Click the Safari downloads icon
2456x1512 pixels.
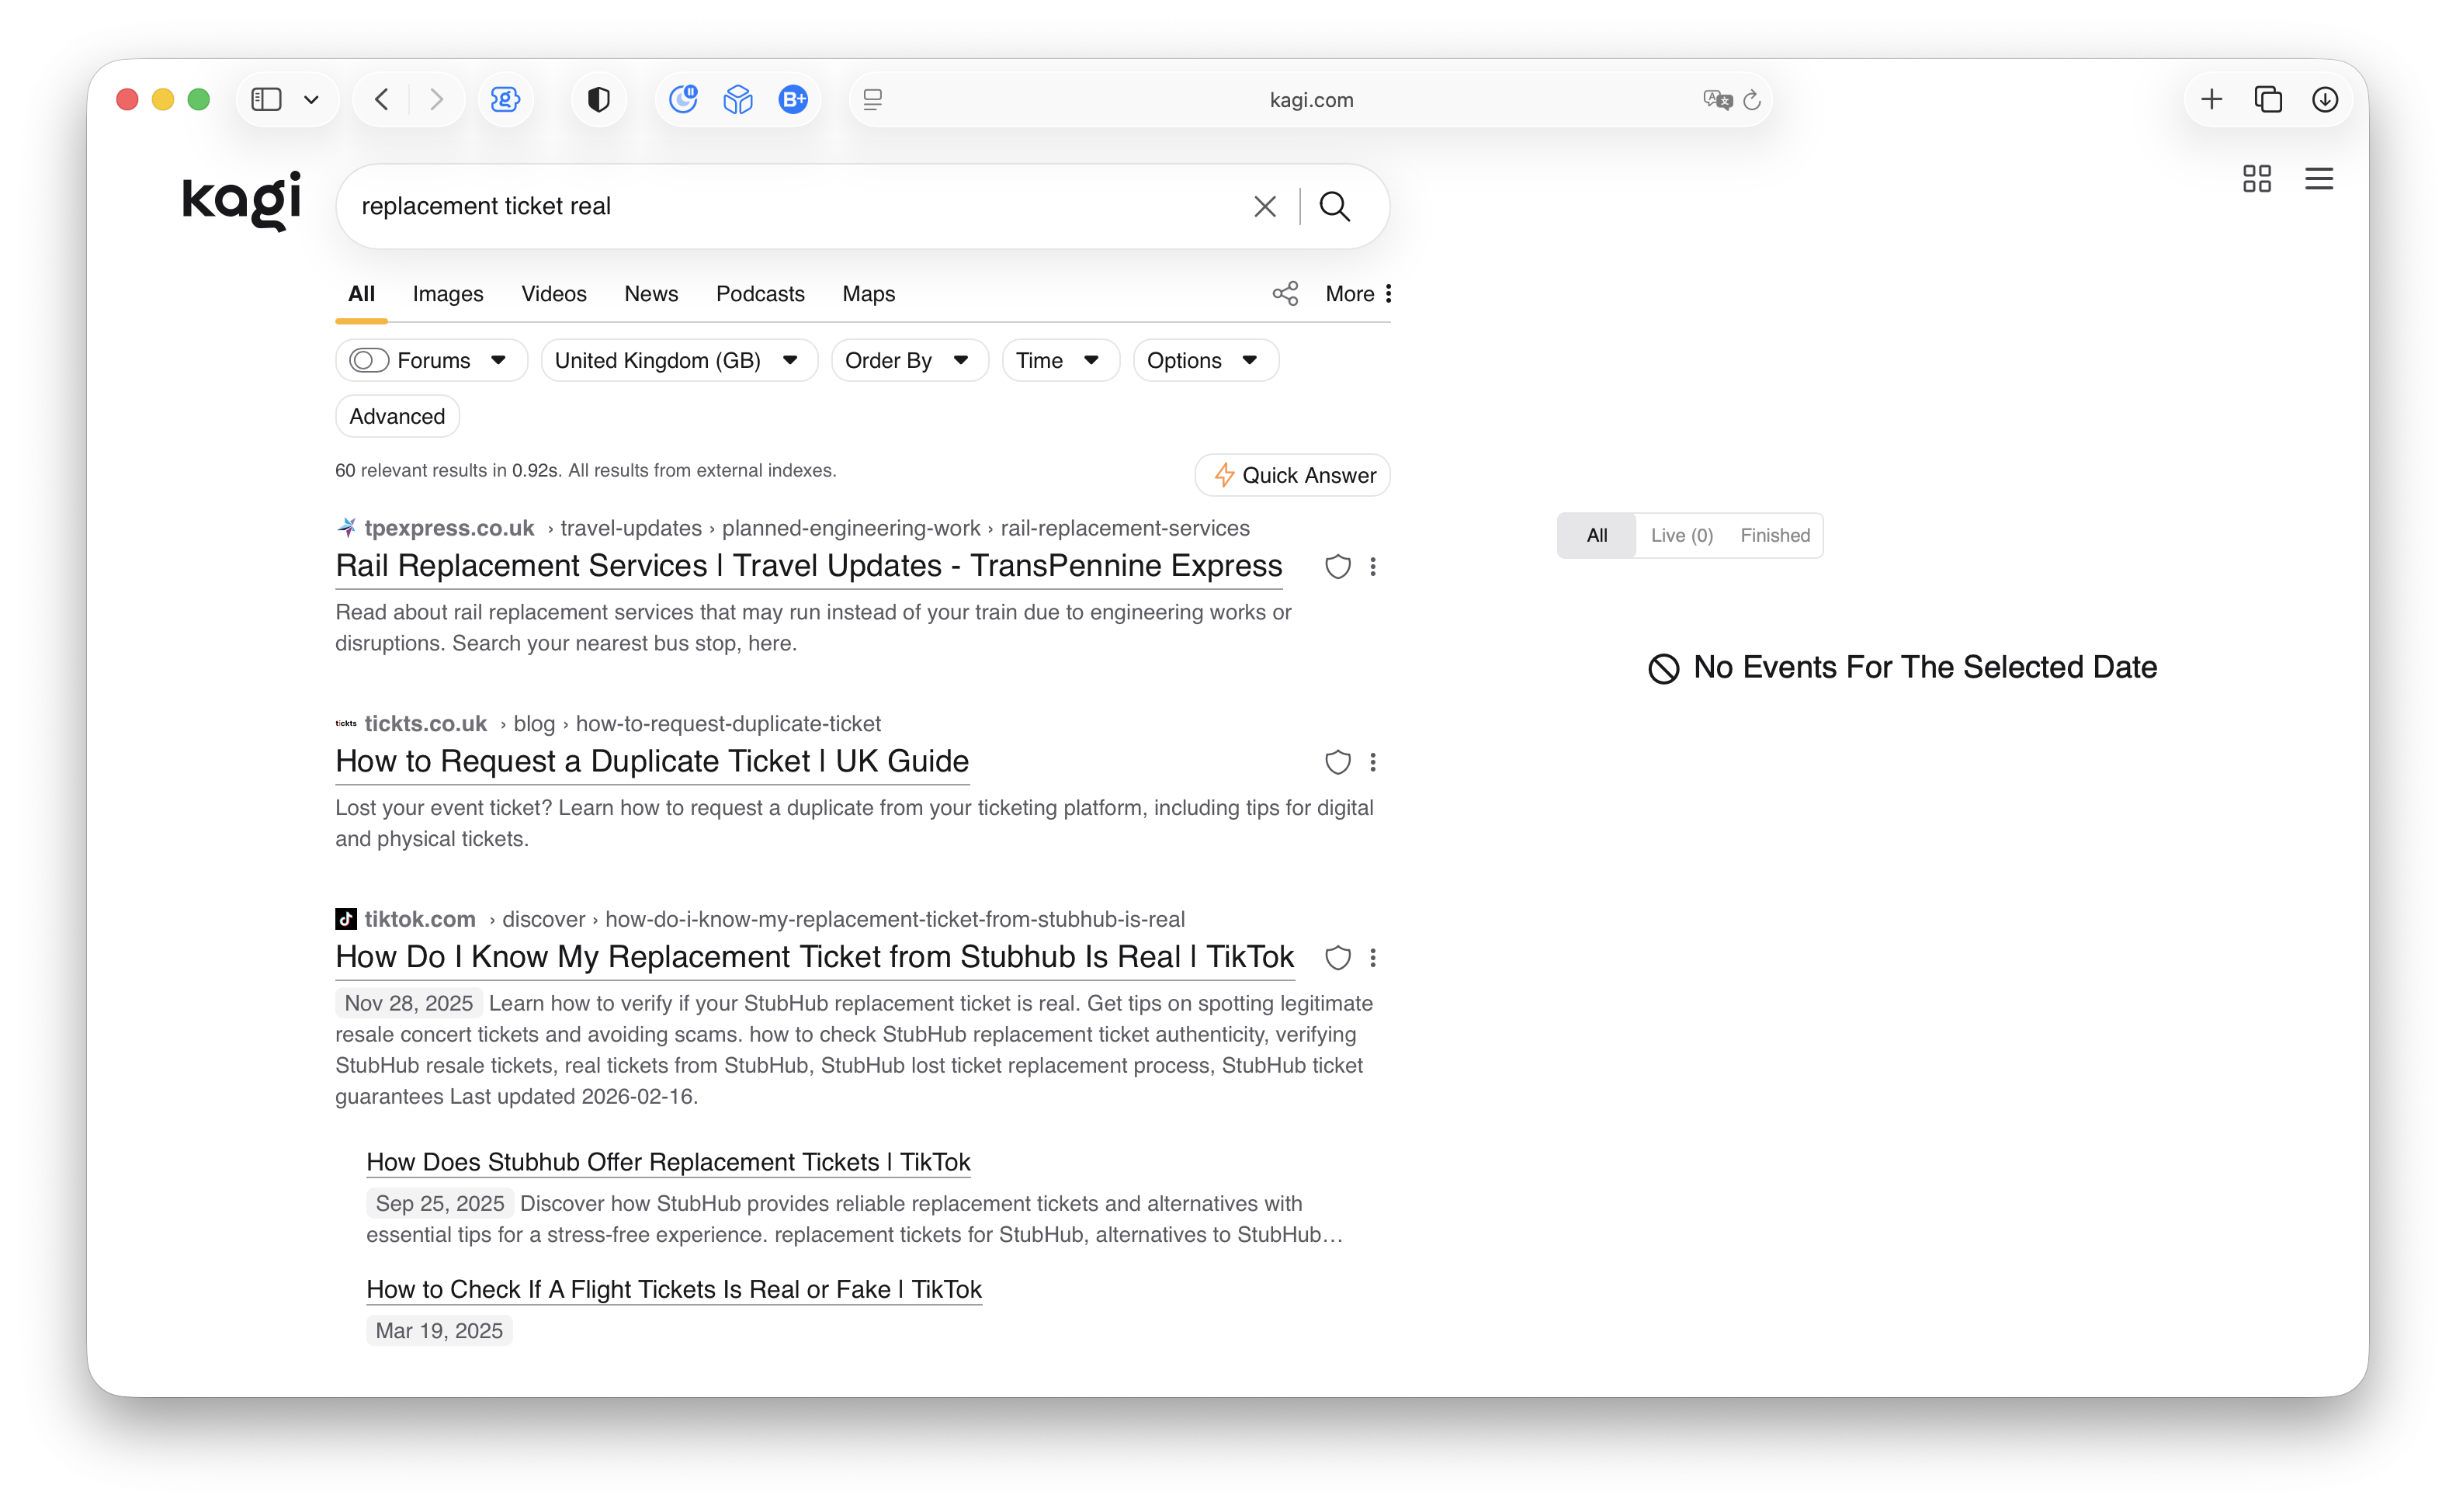(2324, 99)
